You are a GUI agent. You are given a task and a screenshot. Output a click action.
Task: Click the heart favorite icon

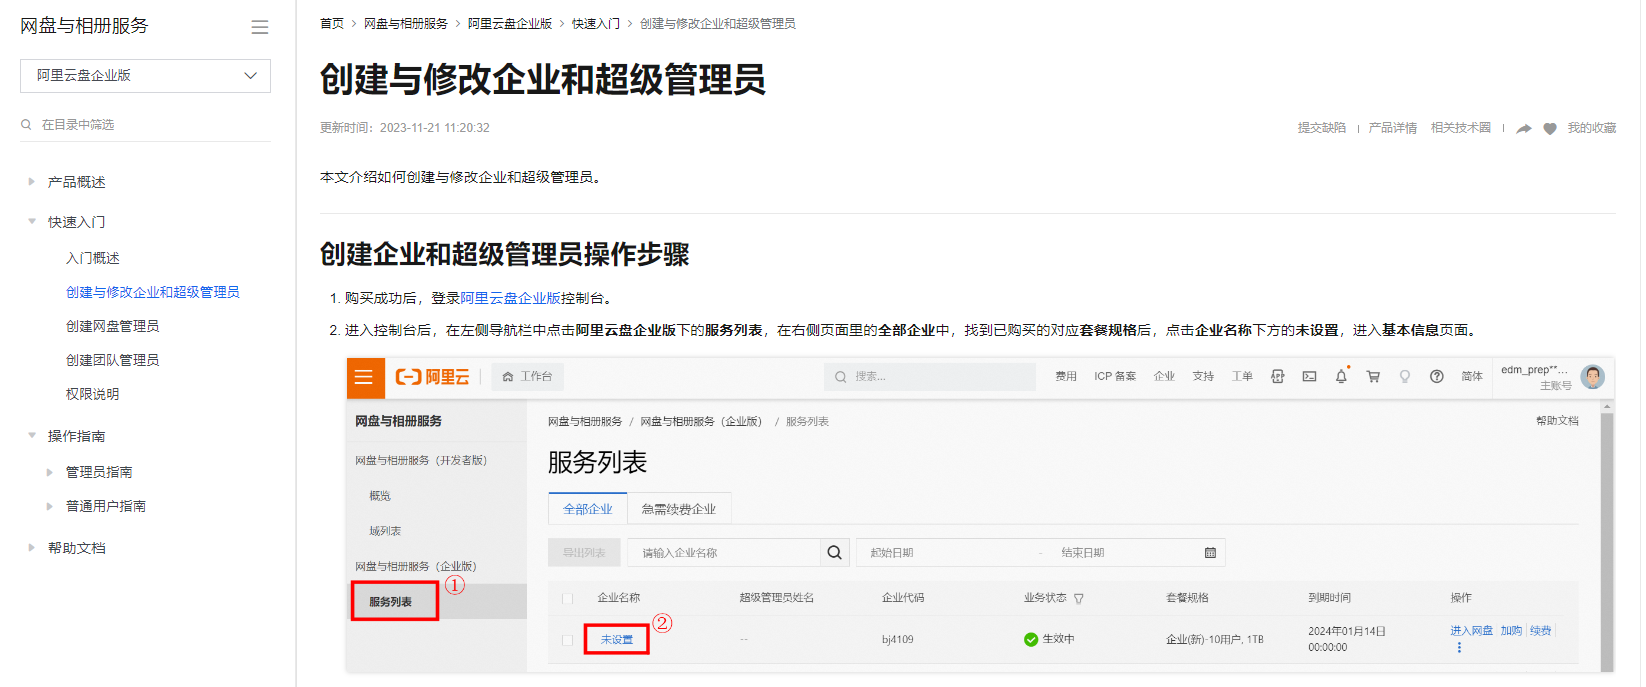click(1550, 129)
